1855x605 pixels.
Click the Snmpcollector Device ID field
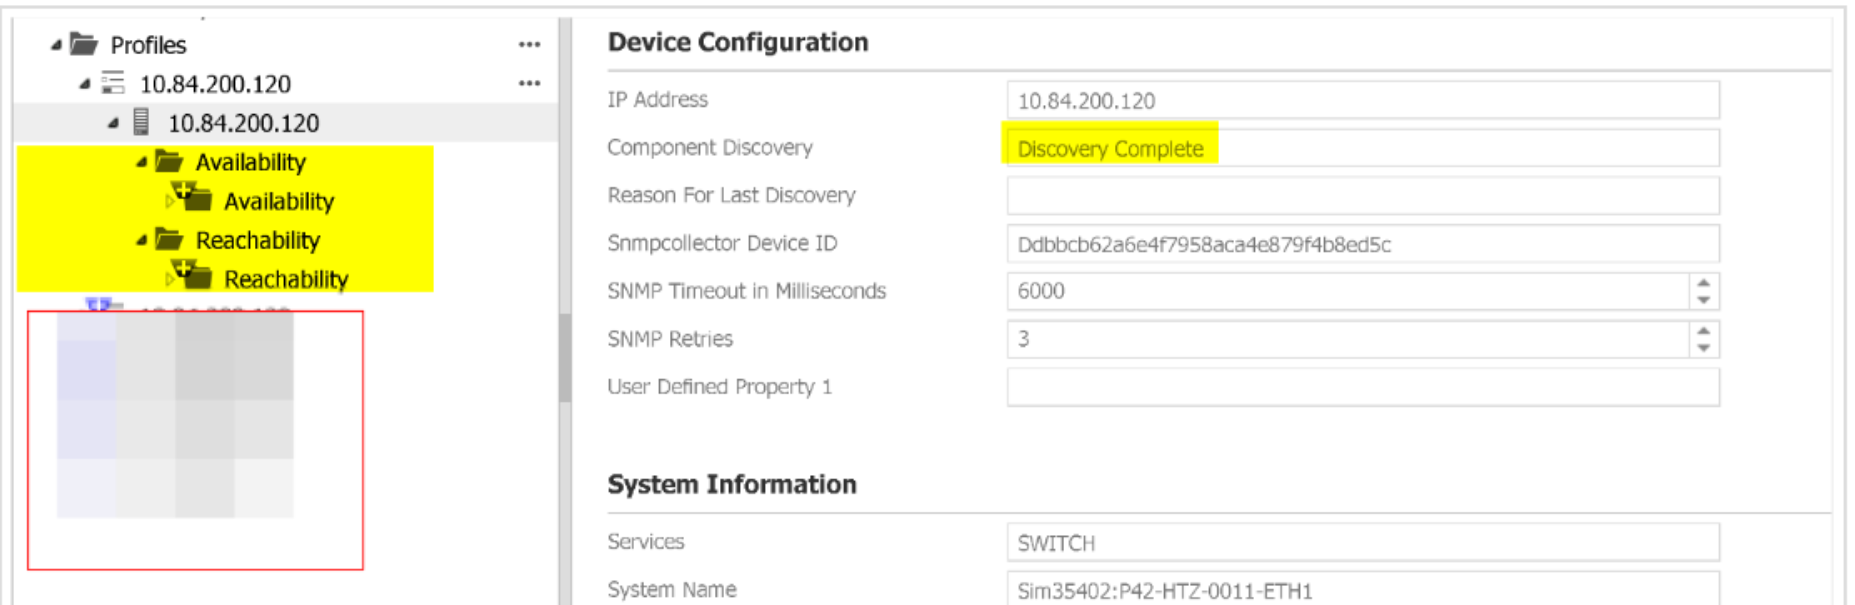click(1362, 244)
